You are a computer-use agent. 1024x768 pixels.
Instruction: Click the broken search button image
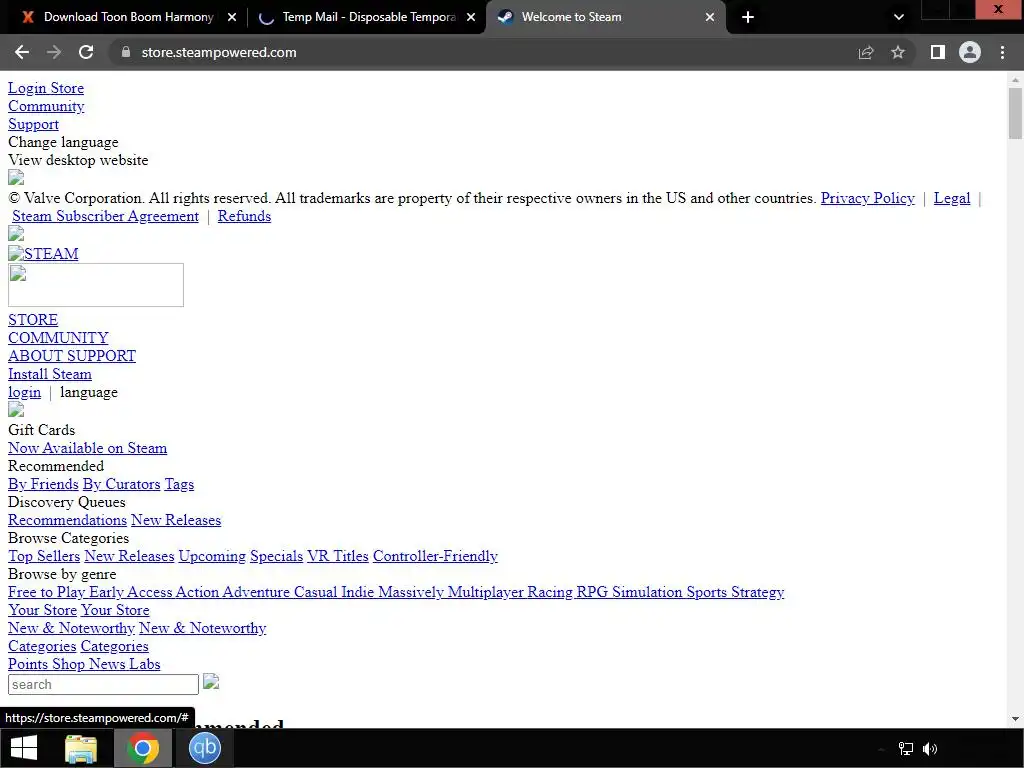[211, 682]
